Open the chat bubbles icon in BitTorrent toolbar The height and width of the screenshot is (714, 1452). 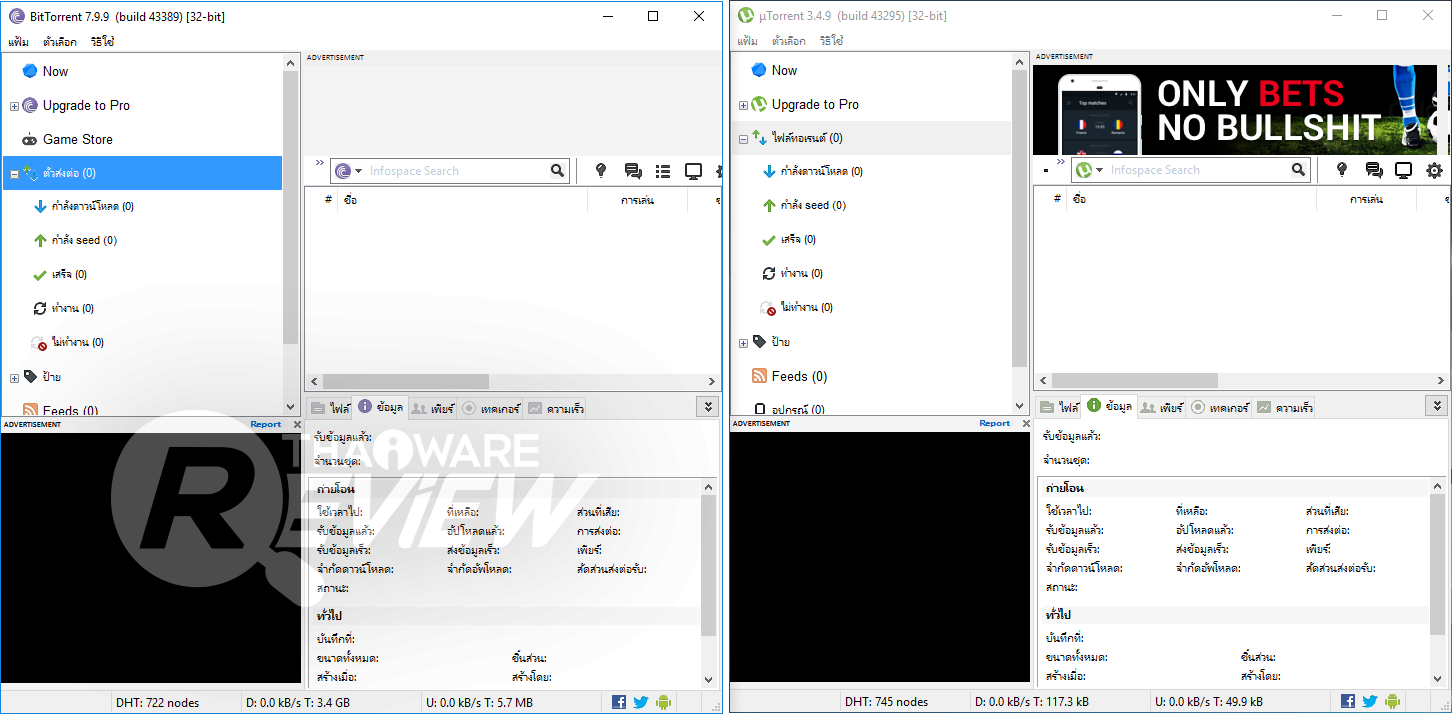633,171
